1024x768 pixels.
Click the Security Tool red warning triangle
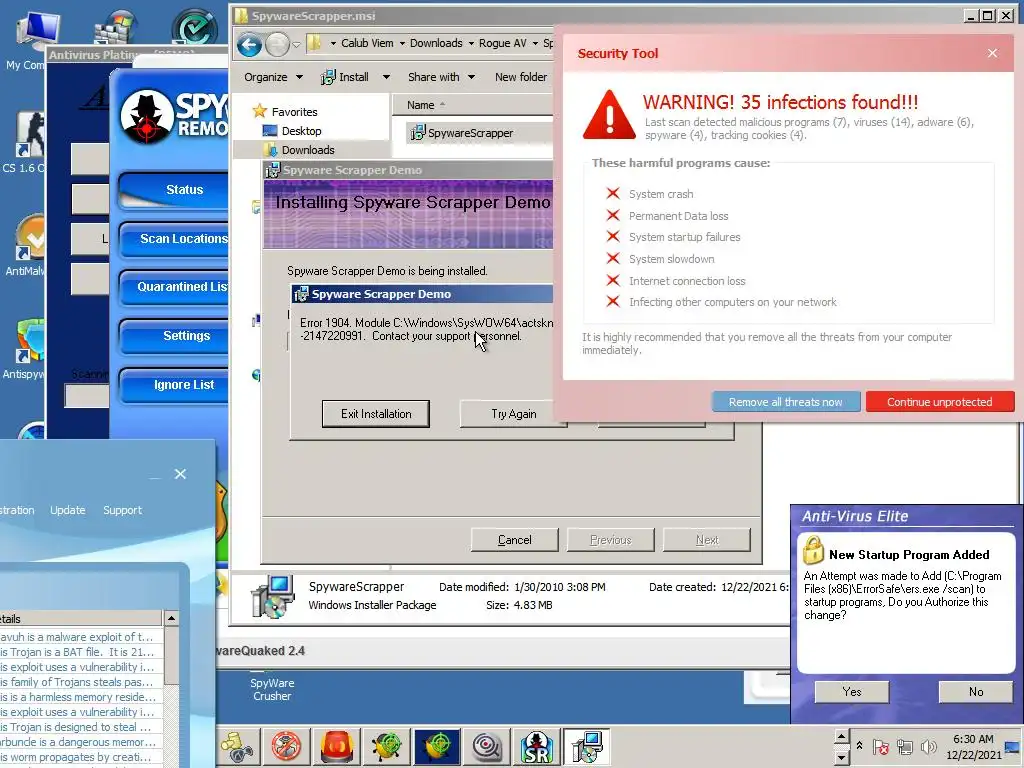(x=609, y=115)
